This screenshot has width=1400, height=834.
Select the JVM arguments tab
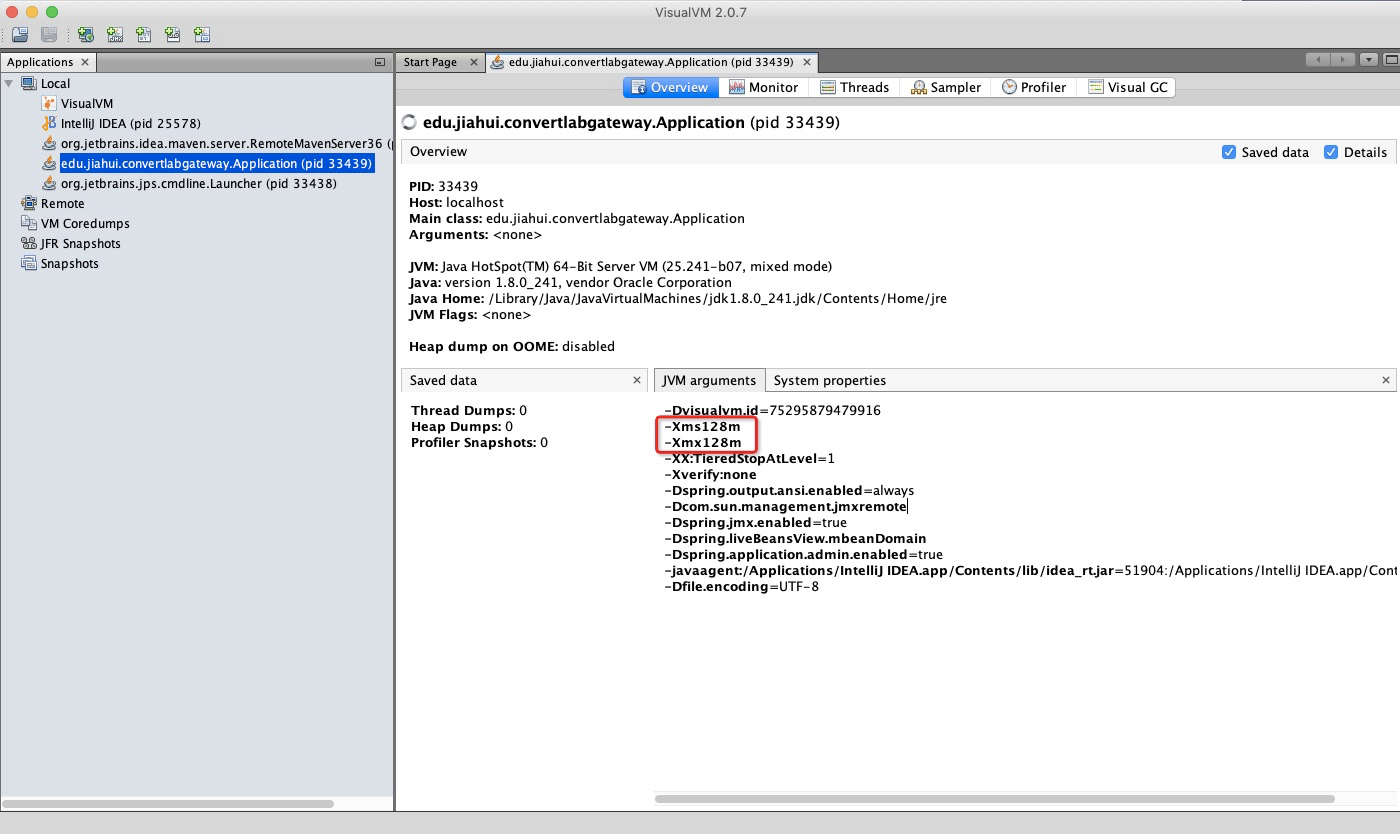pyautogui.click(x=709, y=380)
